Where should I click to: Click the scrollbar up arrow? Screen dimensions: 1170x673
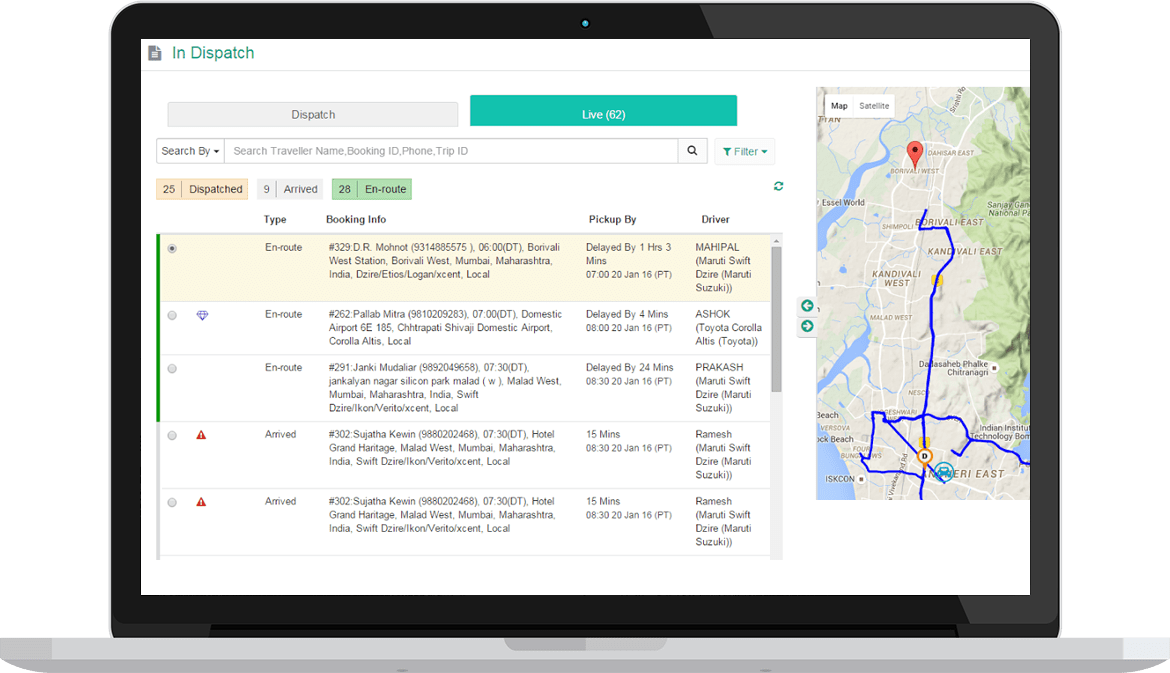coord(776,241)
